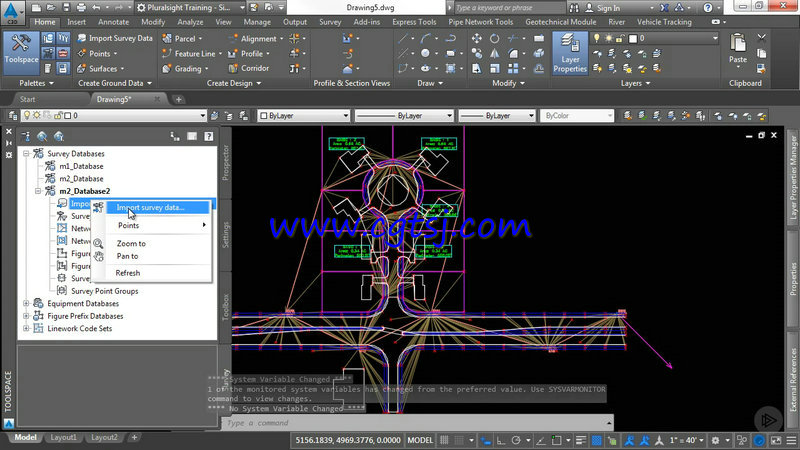Open Points submenu in context menu
This screenshot has width=800, height=450.
[x=158, y=225]
